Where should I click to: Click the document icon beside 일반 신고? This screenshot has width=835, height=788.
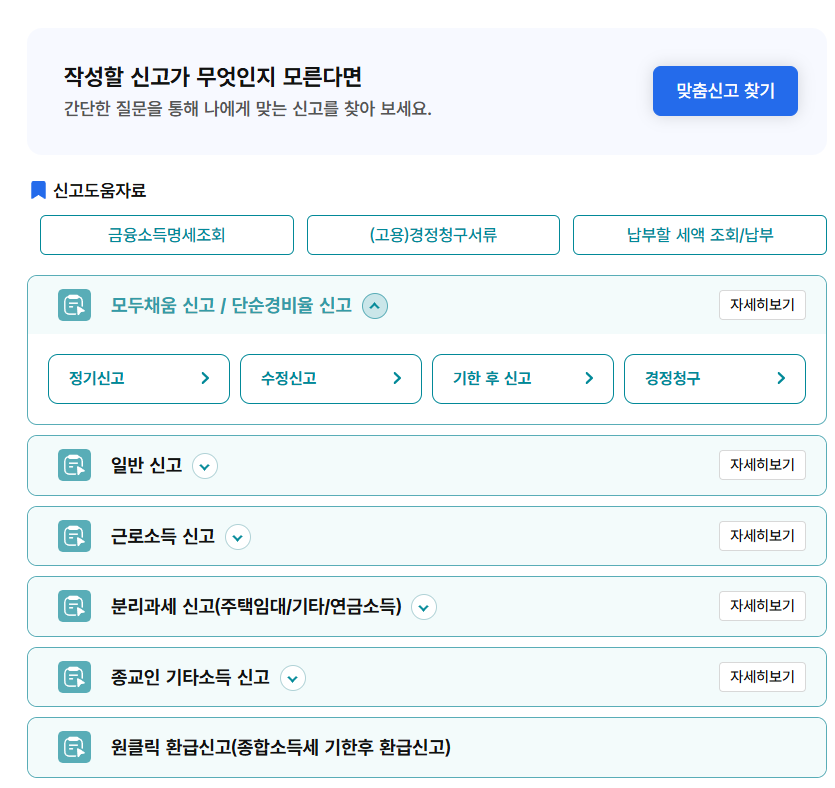(74, 465)
